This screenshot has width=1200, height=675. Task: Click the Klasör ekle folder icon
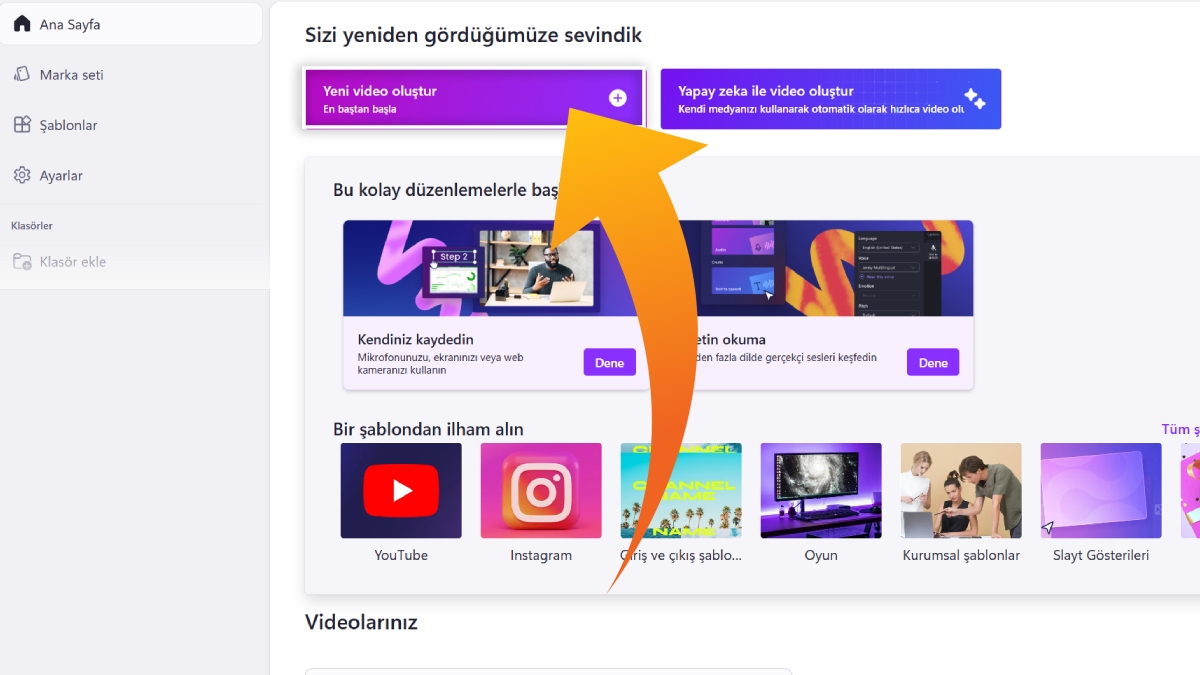[x=22, y=262]
